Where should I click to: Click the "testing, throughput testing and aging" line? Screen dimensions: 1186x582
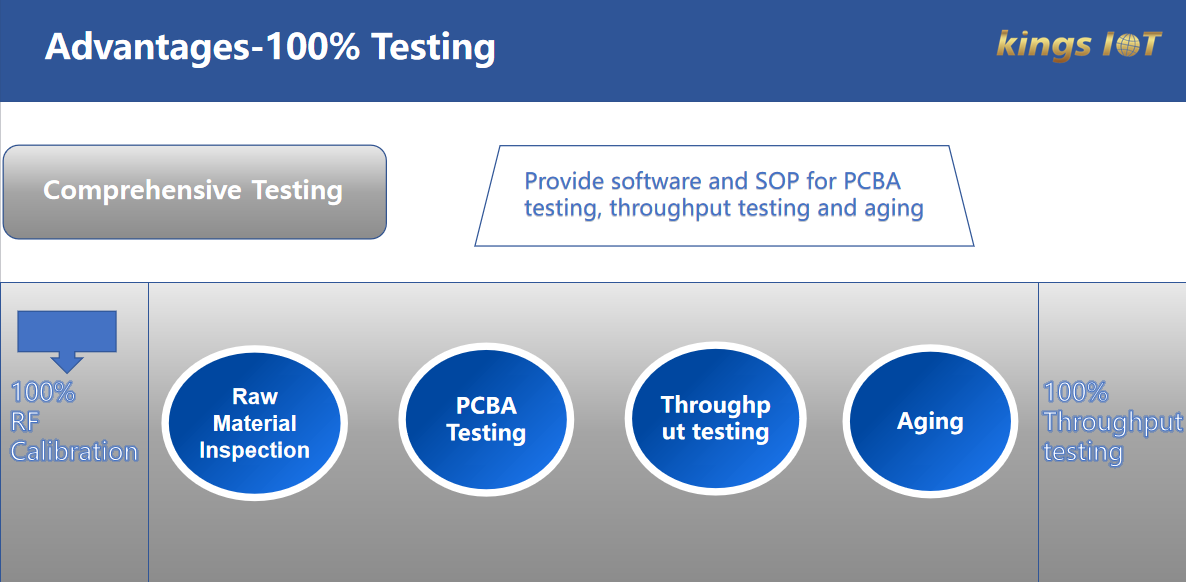click(x=724, y=208)
